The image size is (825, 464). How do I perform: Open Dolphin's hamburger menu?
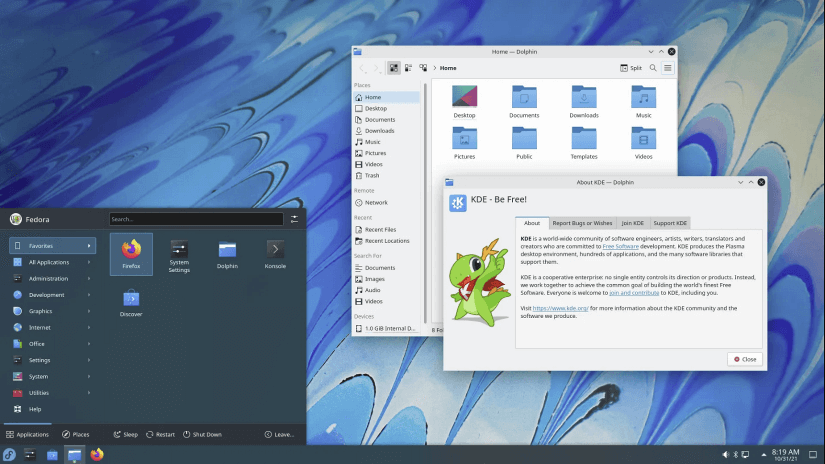[x=668, y=68]
